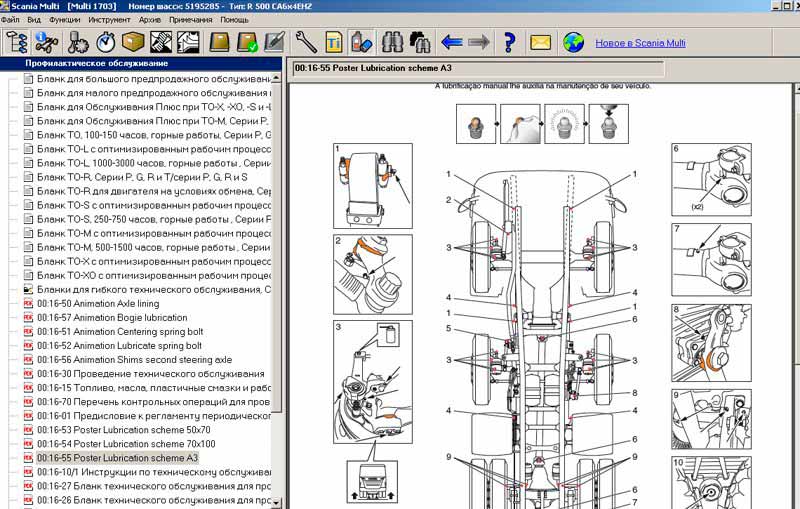The image size is (800, 509).
Task: Click the notepad with pen icon
Action: point(274,42)
